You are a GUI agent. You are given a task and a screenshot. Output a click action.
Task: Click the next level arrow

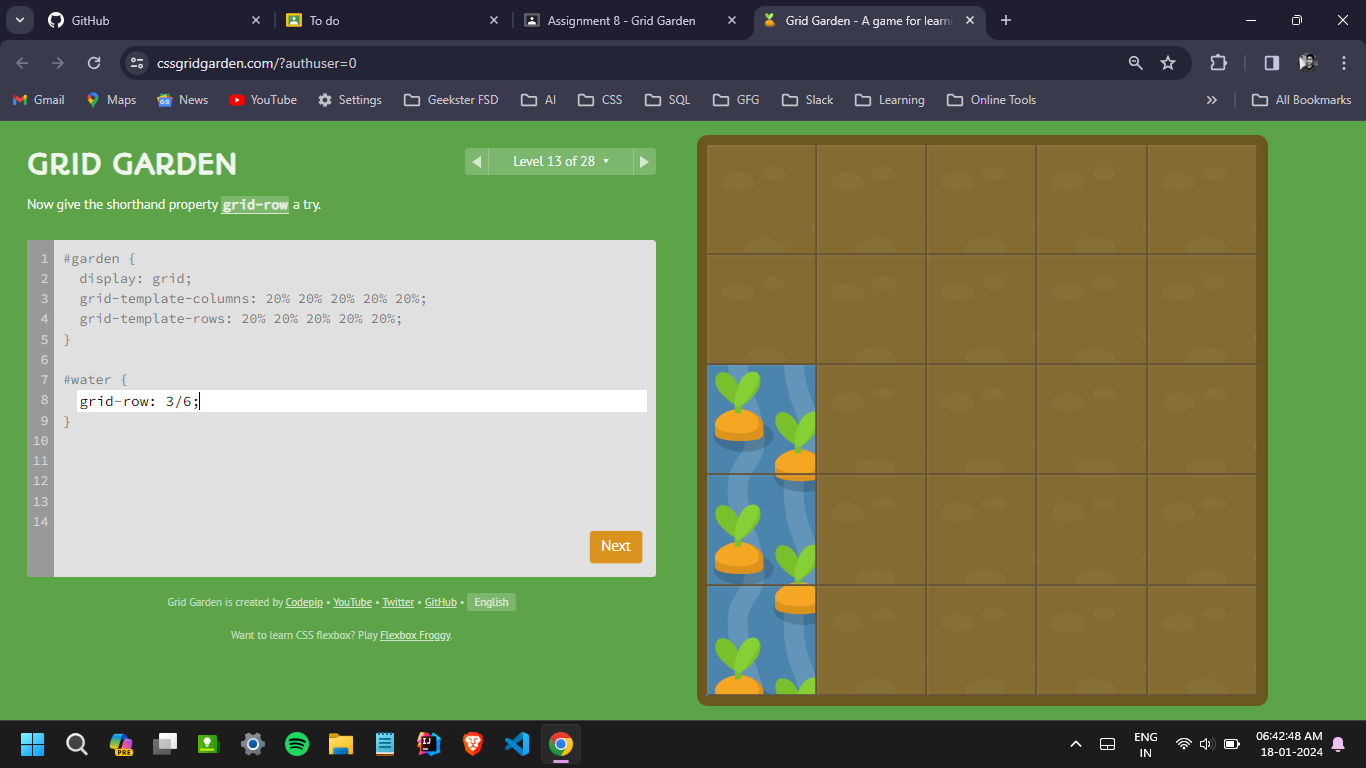pos(644,162)
